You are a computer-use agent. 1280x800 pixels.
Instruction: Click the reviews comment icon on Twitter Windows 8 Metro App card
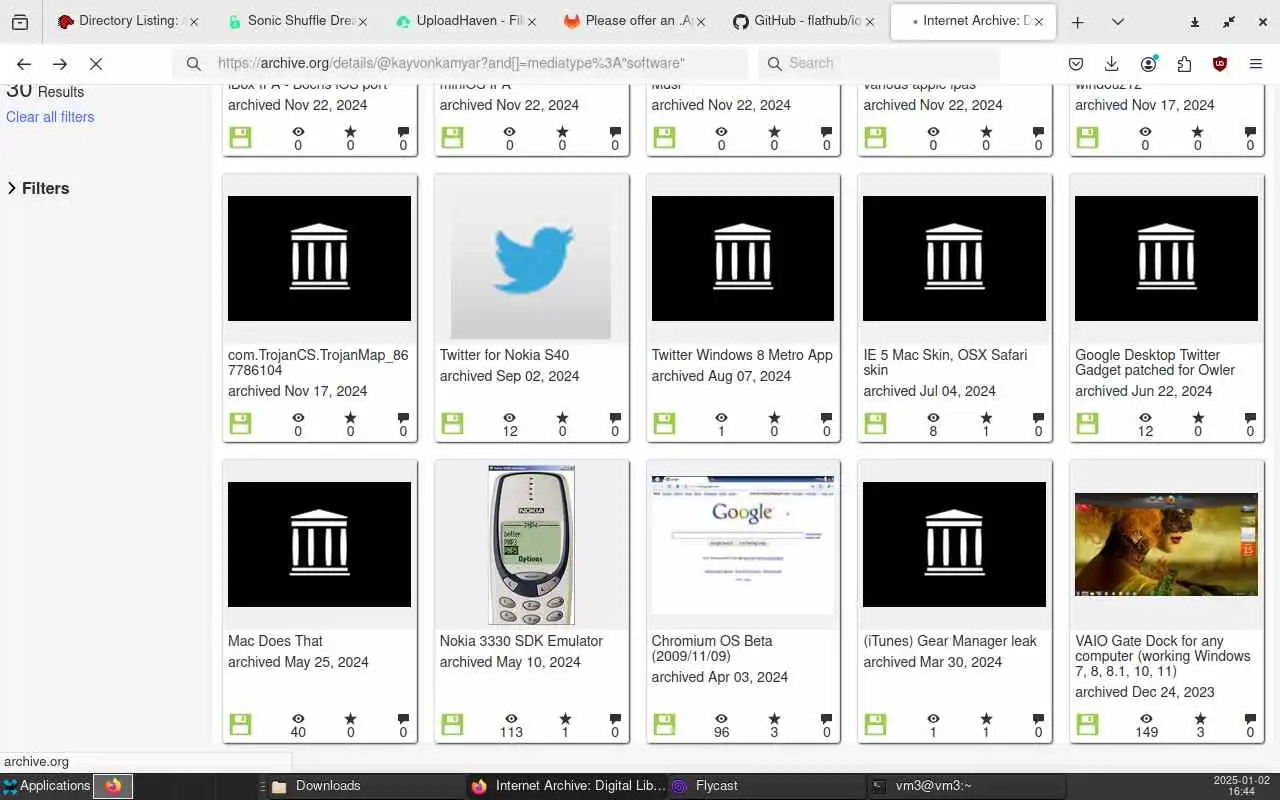[x=826, y=418]
